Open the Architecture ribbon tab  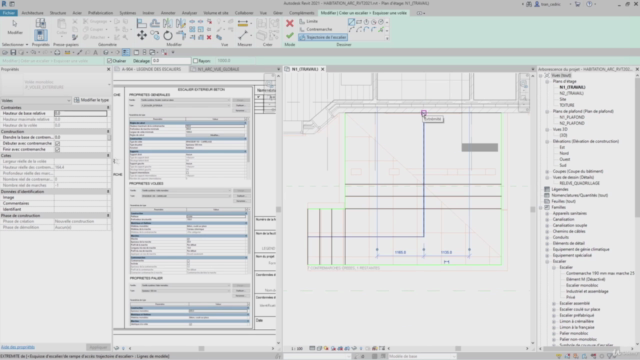pos(32,13)
